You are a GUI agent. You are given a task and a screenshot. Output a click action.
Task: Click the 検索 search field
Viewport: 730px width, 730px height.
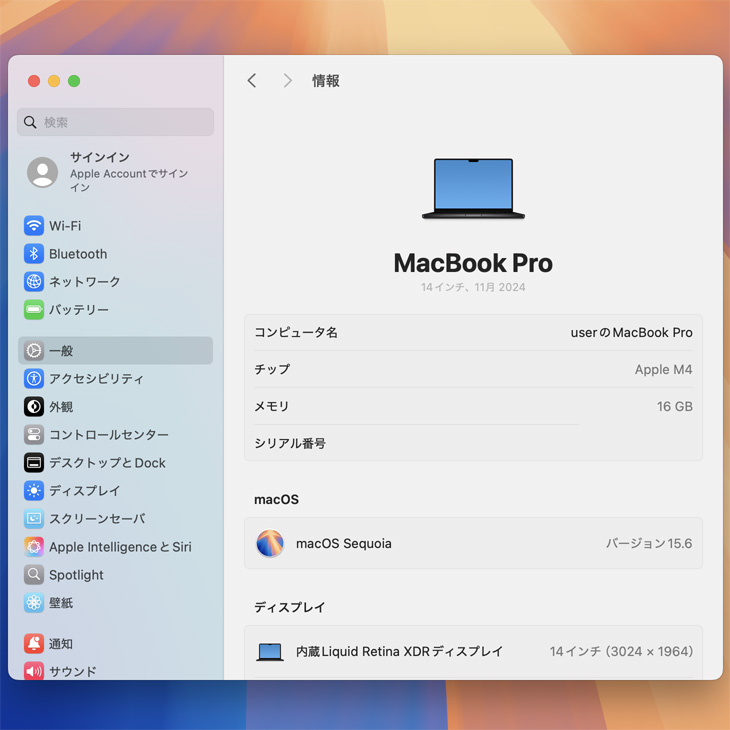click(115, 122)
